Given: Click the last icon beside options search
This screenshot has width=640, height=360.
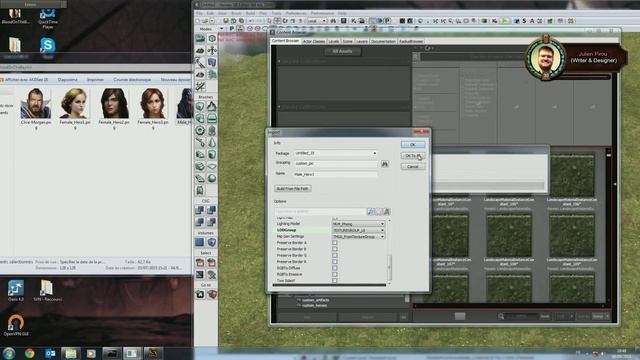Looking at the screenshot, I should point(387,211).
